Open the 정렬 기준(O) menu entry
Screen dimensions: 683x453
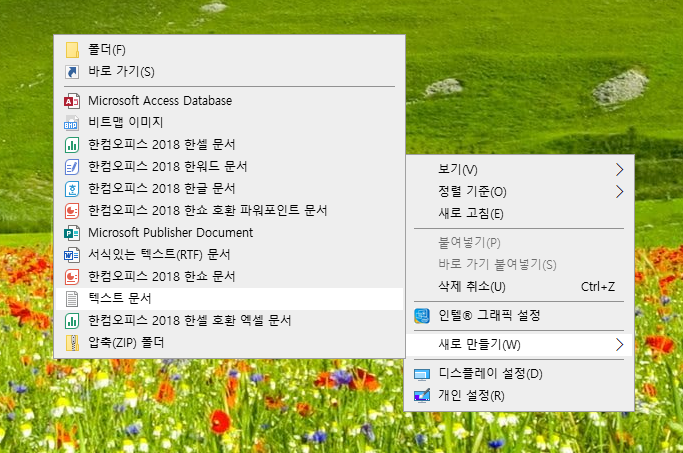(518, 191)
